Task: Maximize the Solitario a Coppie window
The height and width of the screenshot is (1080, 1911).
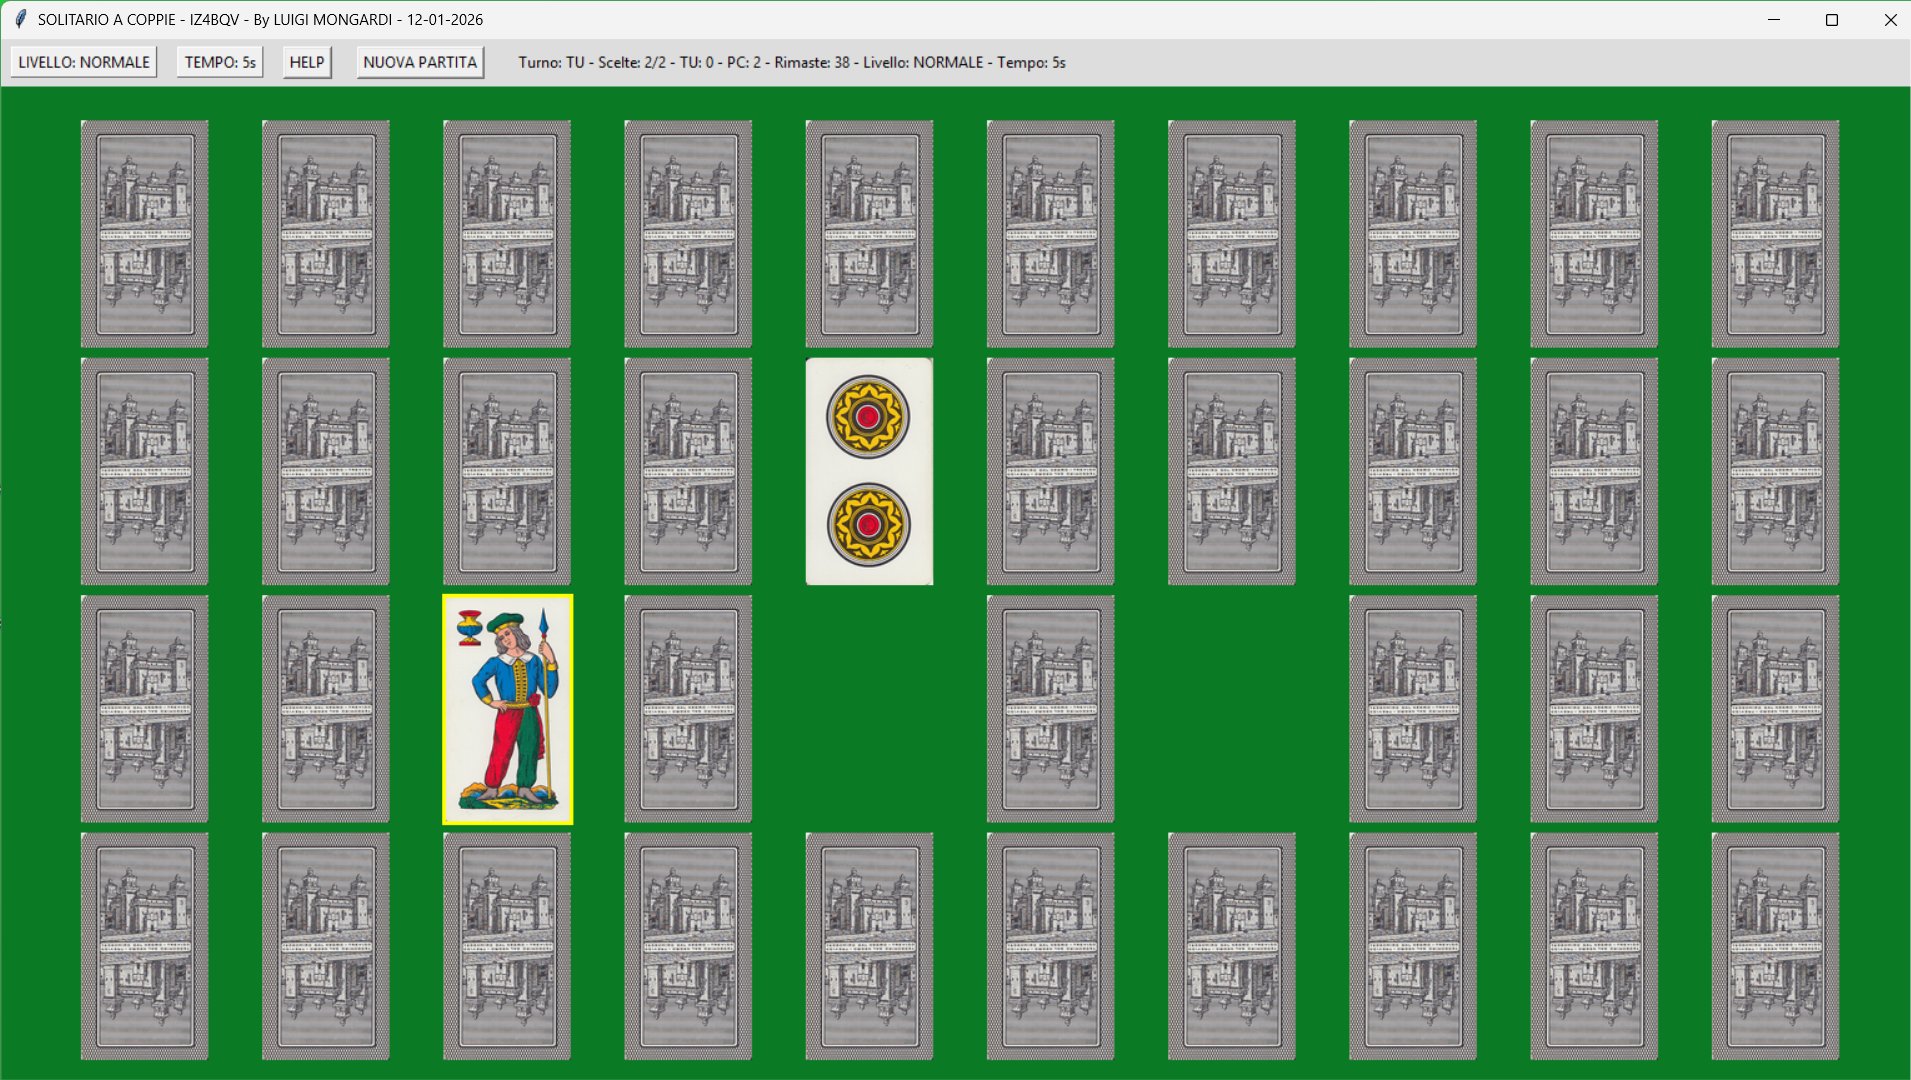Action: pyautogui.click(x=1832, y=20)
